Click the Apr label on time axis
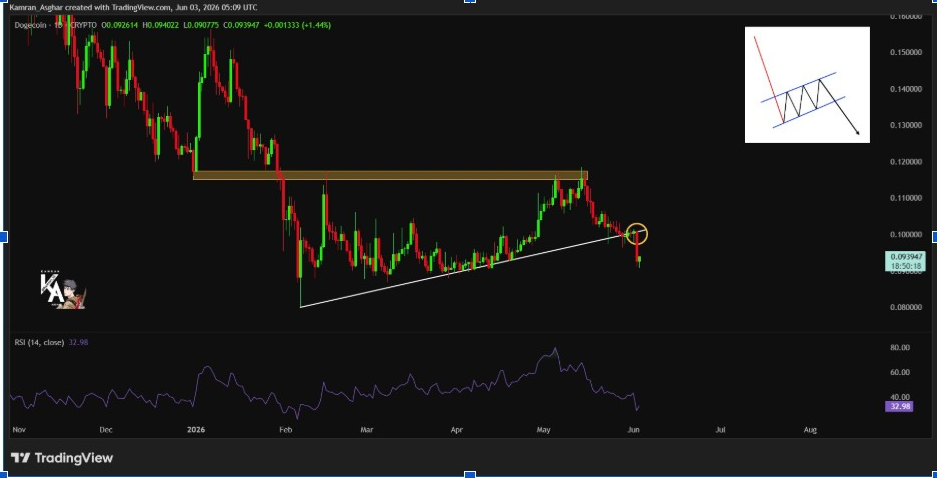937x478 pixels. coord(457,430)
